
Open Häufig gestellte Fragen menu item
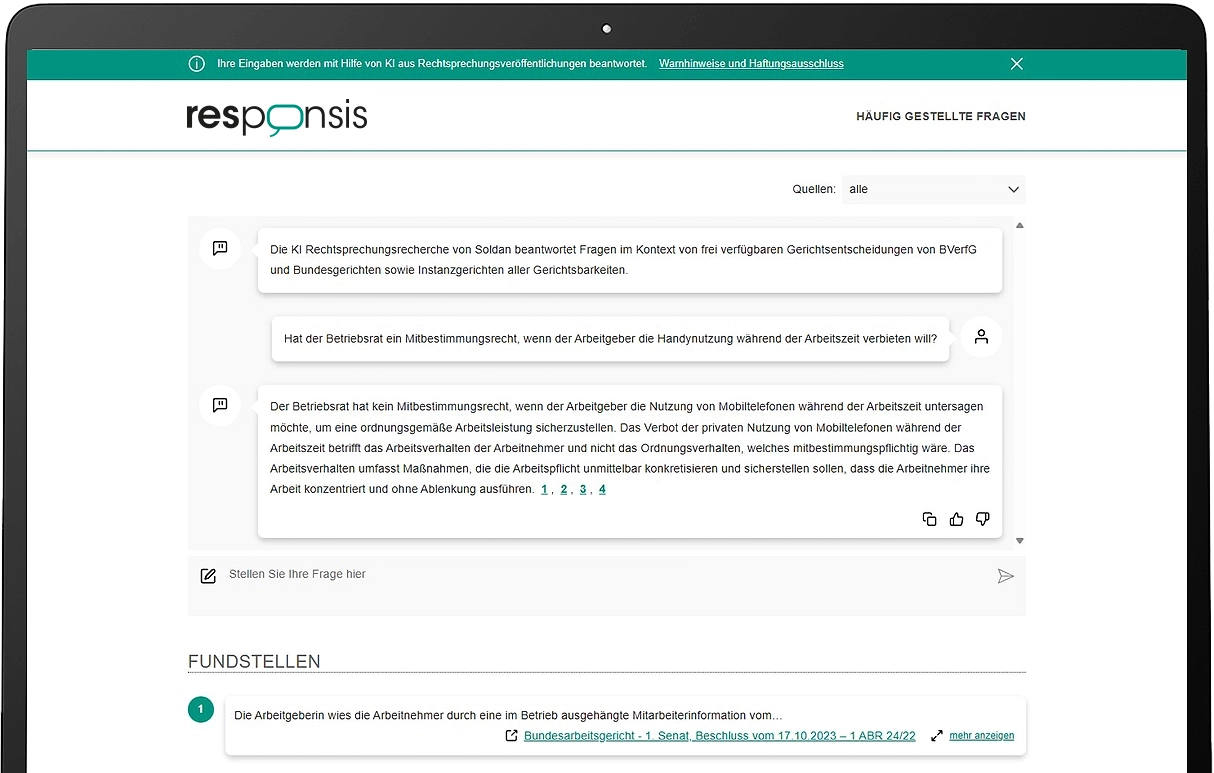point(941,117)
